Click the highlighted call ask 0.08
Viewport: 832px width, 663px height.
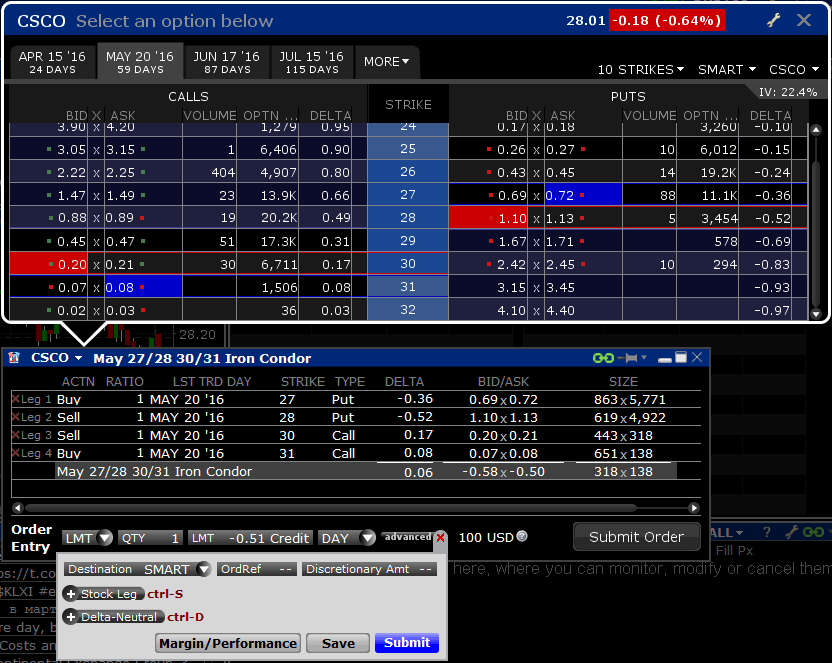(x=143, y=287)
